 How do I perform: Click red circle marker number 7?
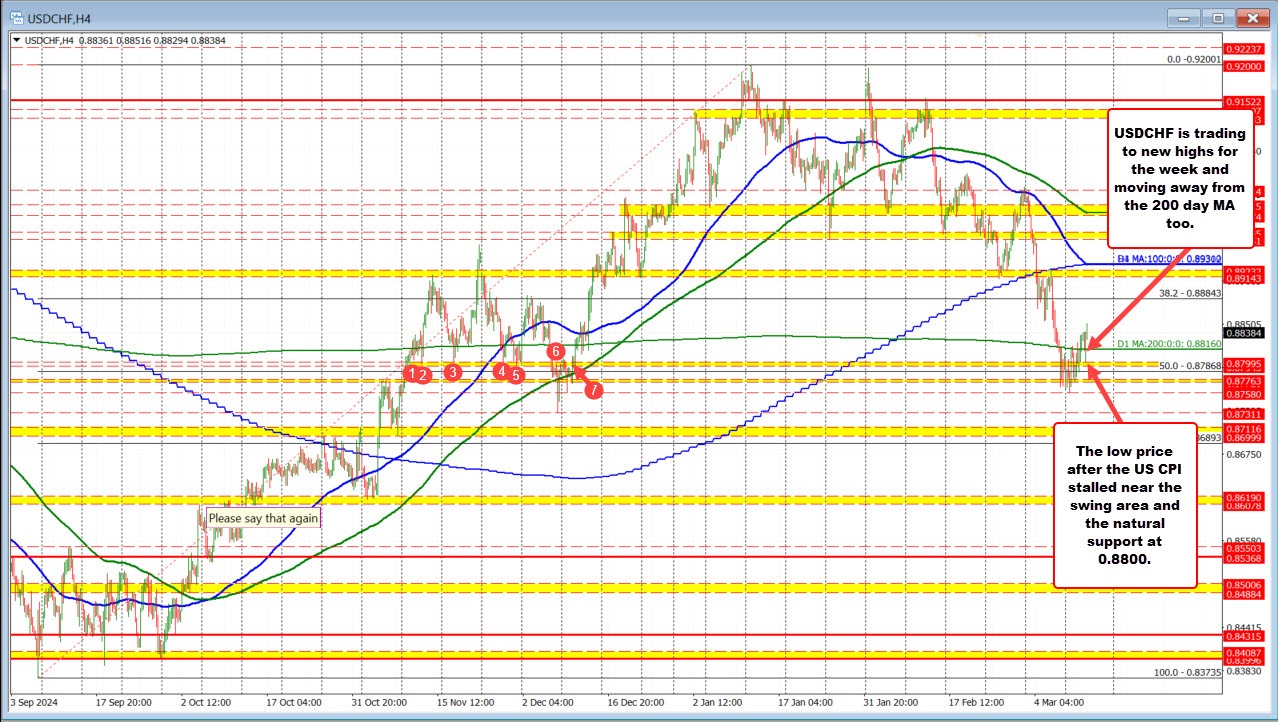click(593, 389)
